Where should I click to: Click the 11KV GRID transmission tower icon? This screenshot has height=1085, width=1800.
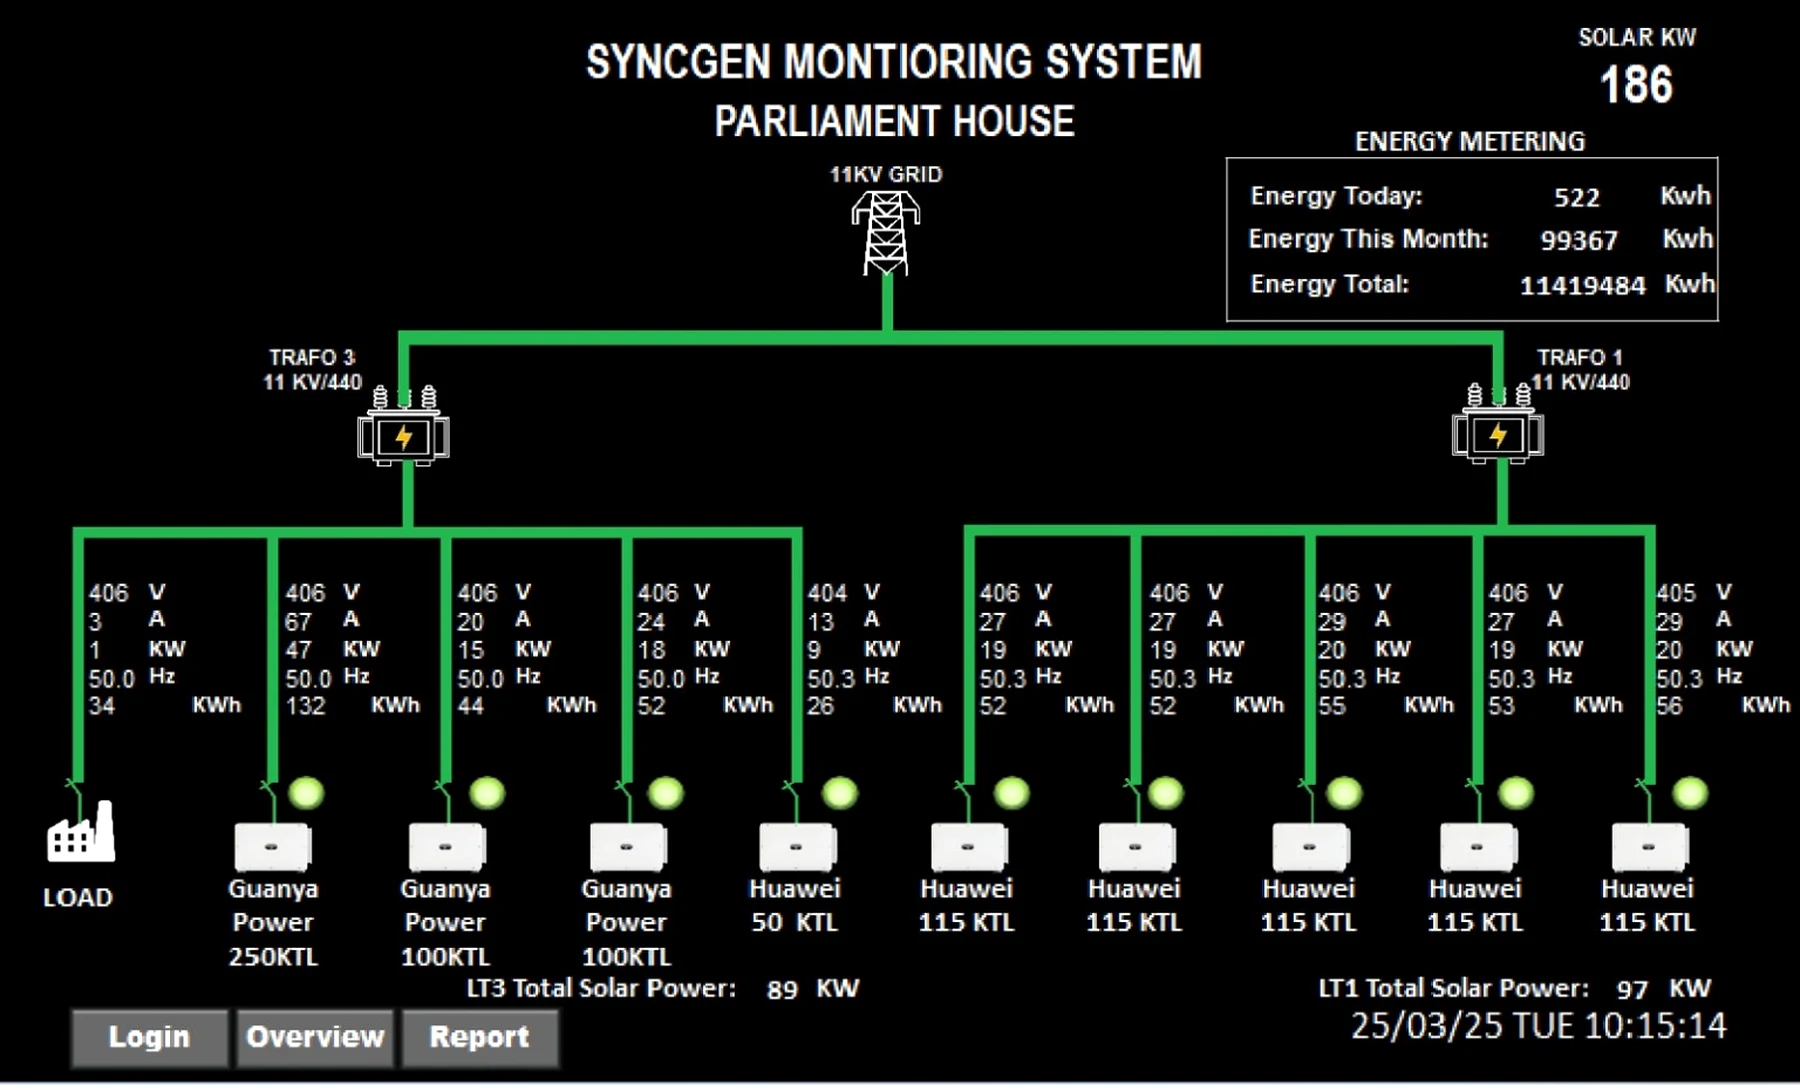886,232
